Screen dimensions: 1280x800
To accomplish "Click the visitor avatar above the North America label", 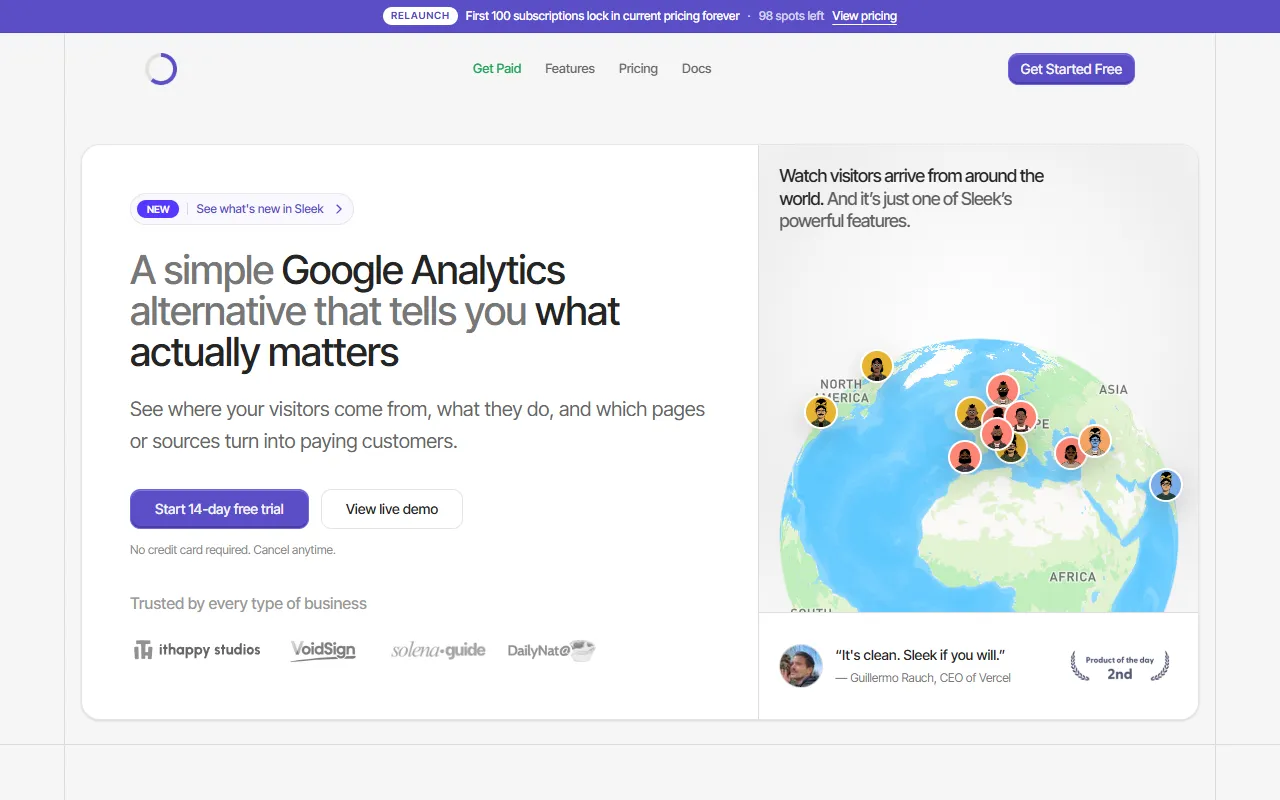I will point(877,366).
